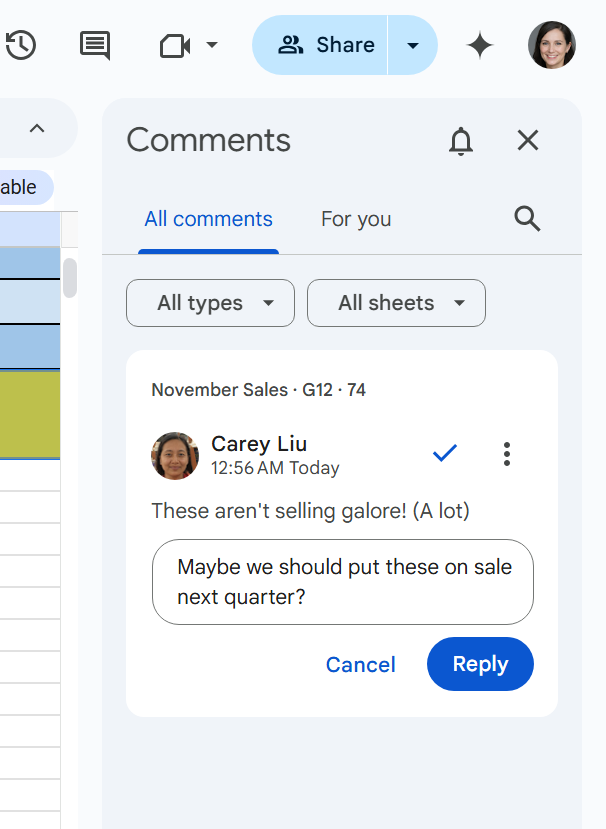This screenshot has width=606, height=829.
Task: Expand the video call options arrow
Action: (x=212, y=45)
